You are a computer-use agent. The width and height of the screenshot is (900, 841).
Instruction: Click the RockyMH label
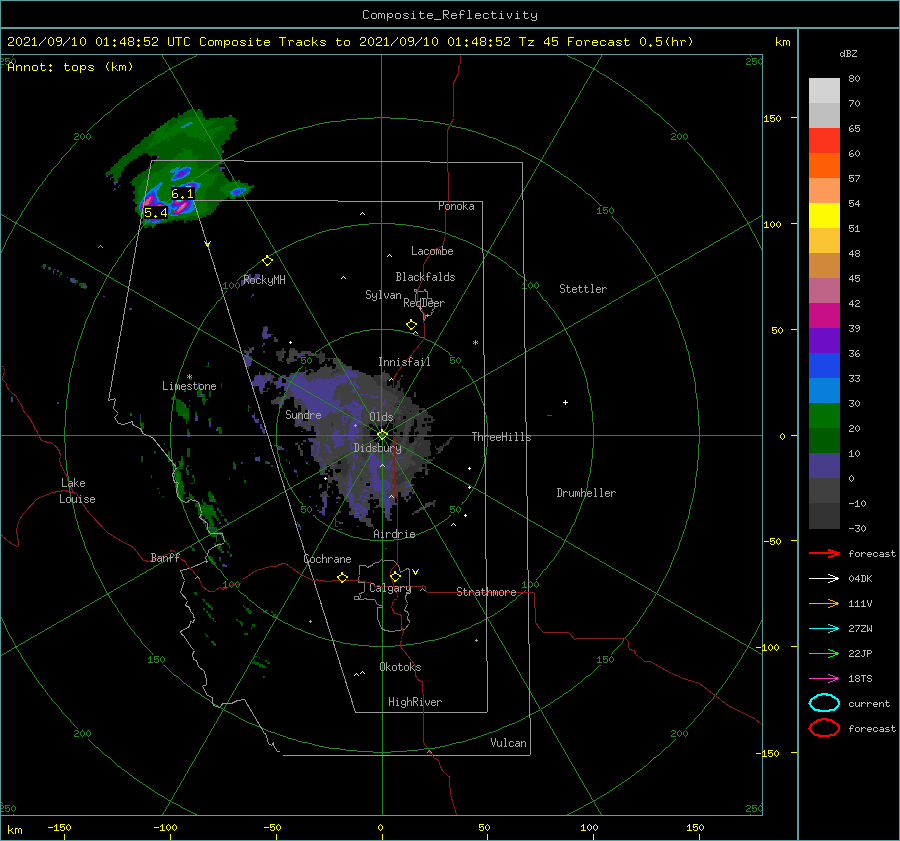pyautogui.click(x=264, y=280)
